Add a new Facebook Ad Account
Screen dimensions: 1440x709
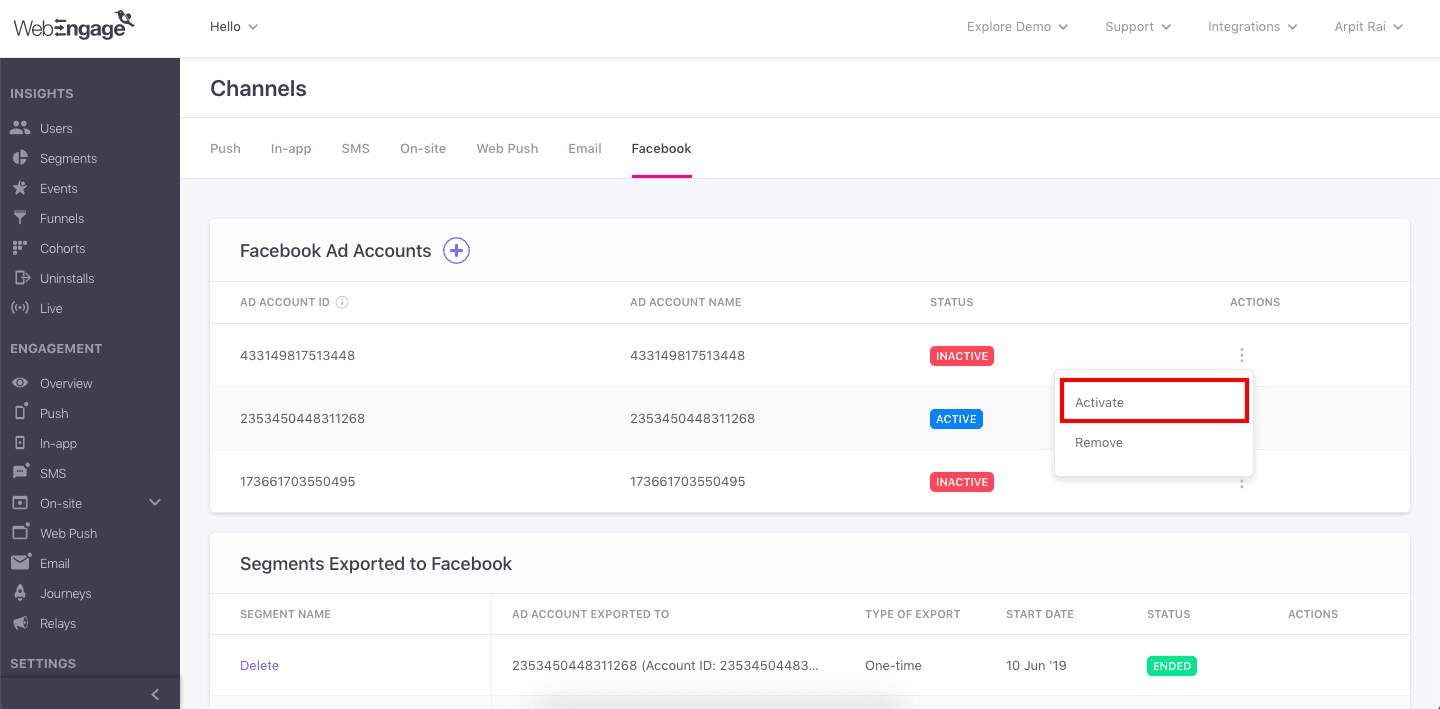coord(456,250)
